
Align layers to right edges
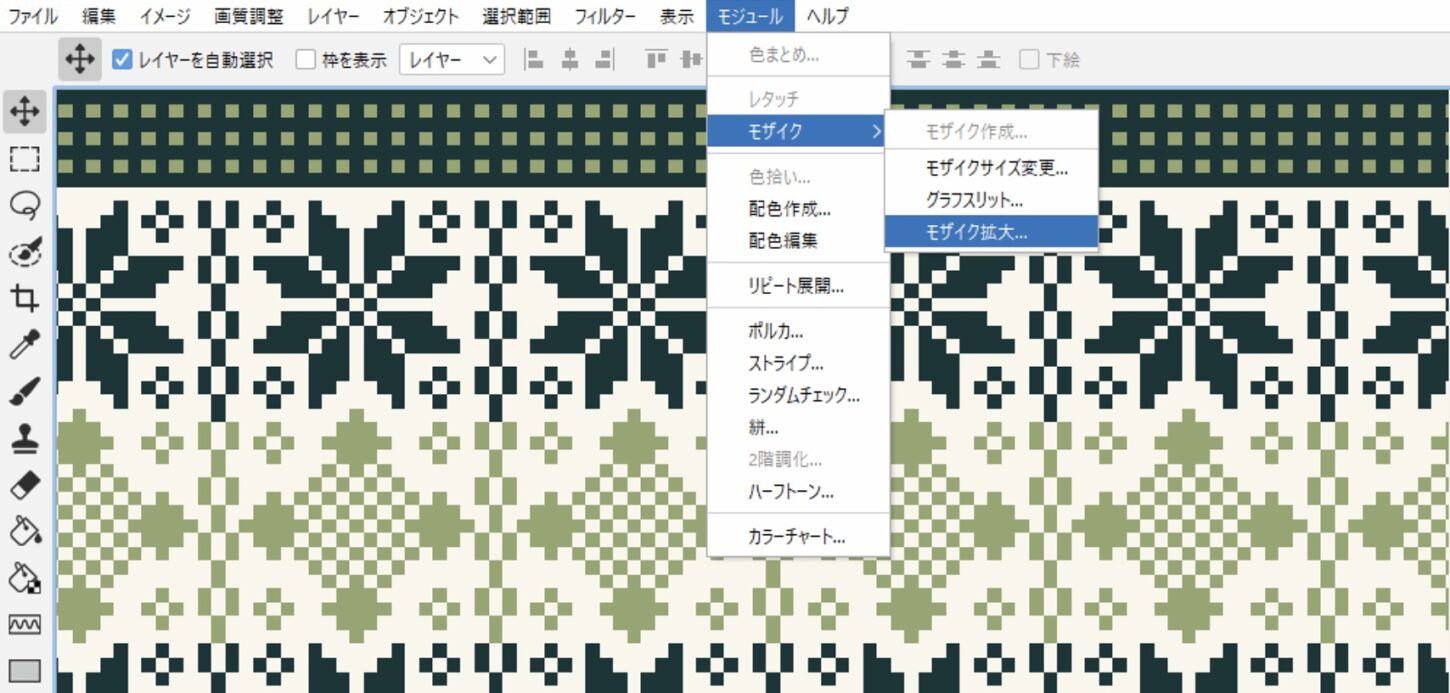(605, 60)
